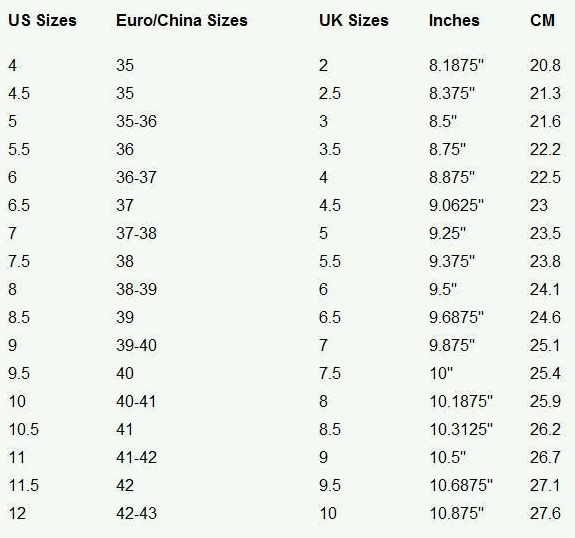Click the 8.1875" inches value

tap(457, 65)
